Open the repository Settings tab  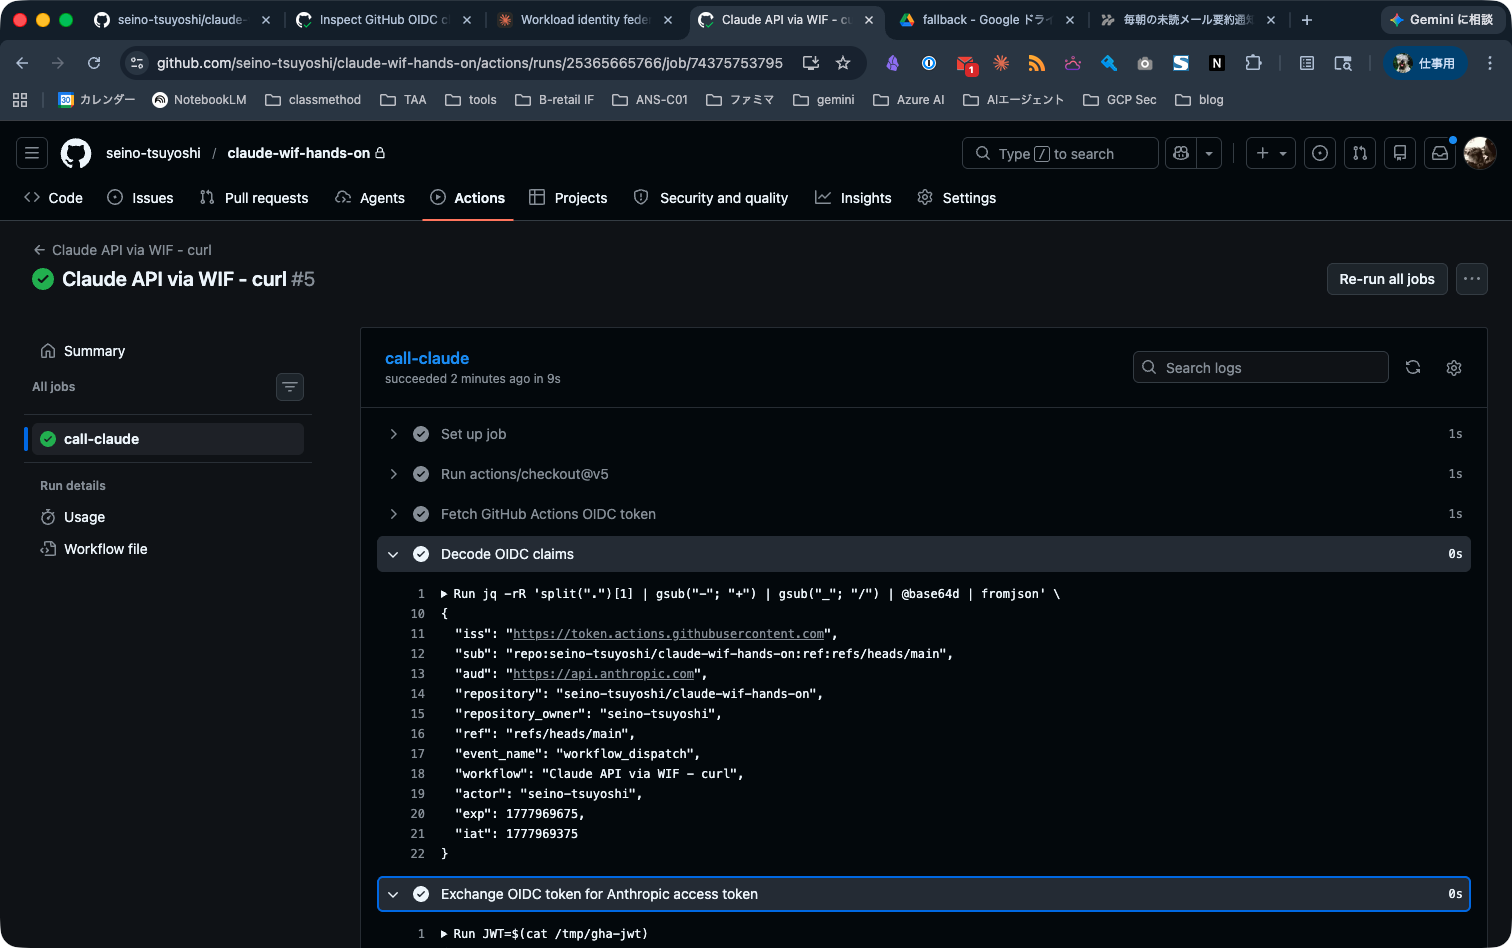957,198
